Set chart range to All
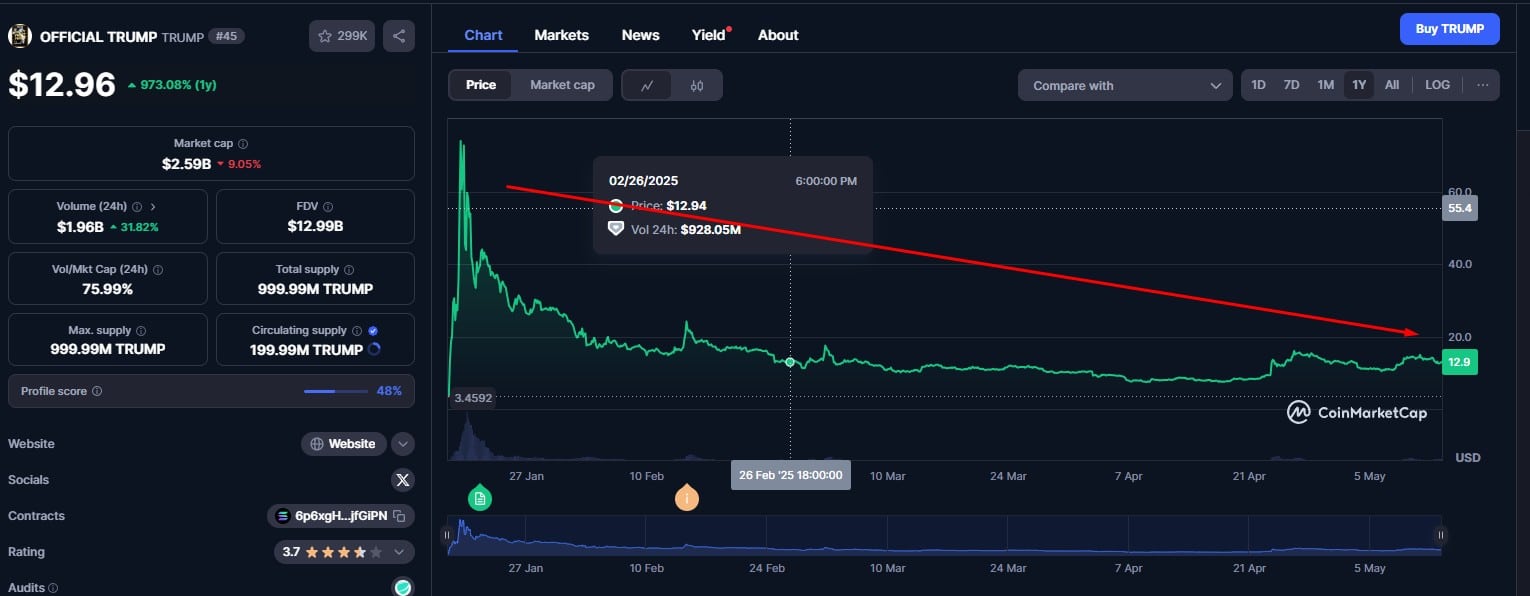This screenshot has height=596, width=1530. [1392, 85]
